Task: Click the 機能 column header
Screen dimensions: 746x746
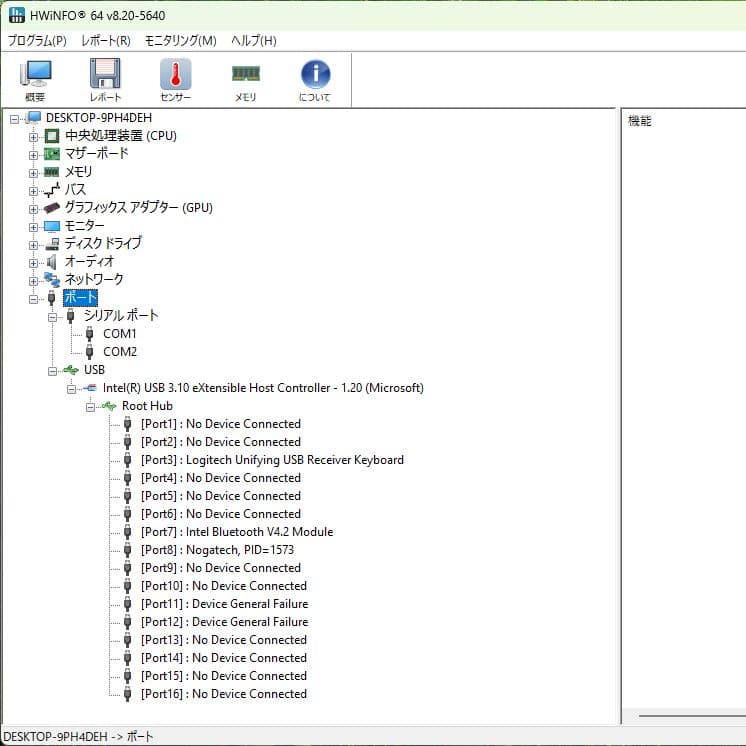Action: coord(640,121)
